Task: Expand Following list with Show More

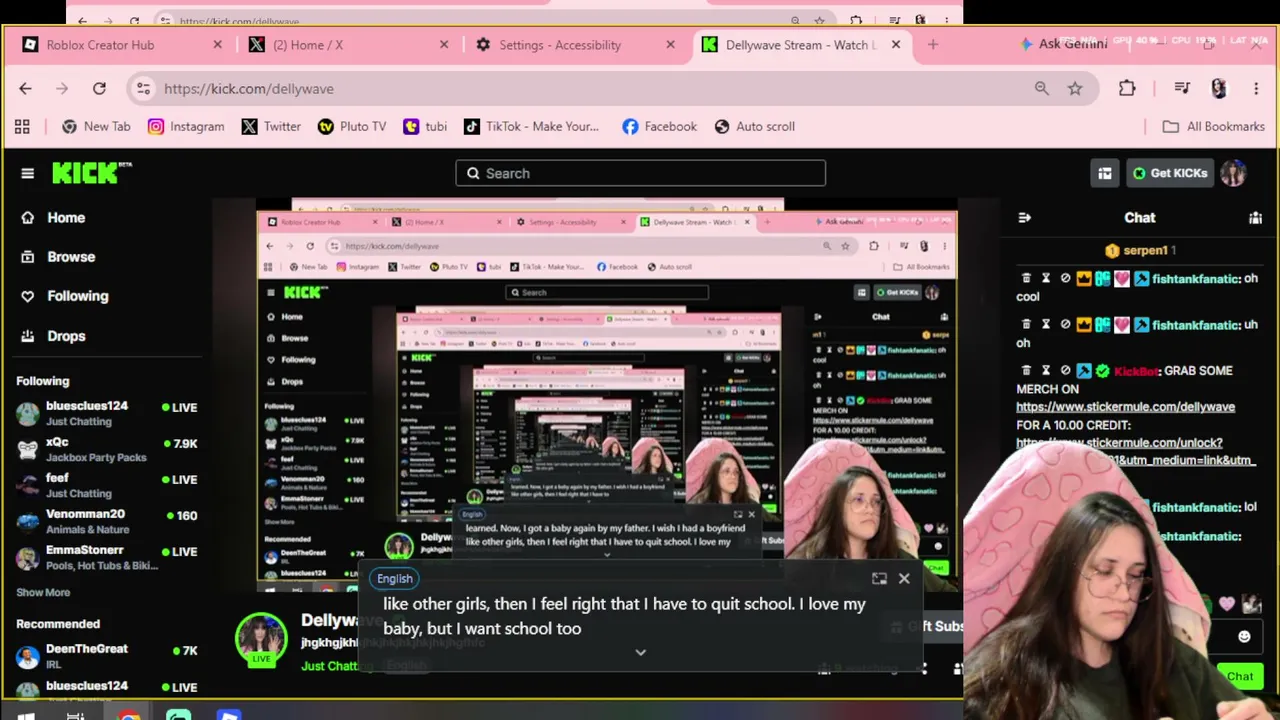Action: [x=43, y=592]
